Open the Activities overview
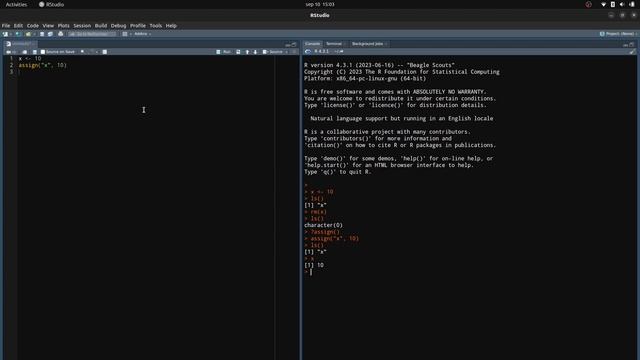 tap(16, 4)
